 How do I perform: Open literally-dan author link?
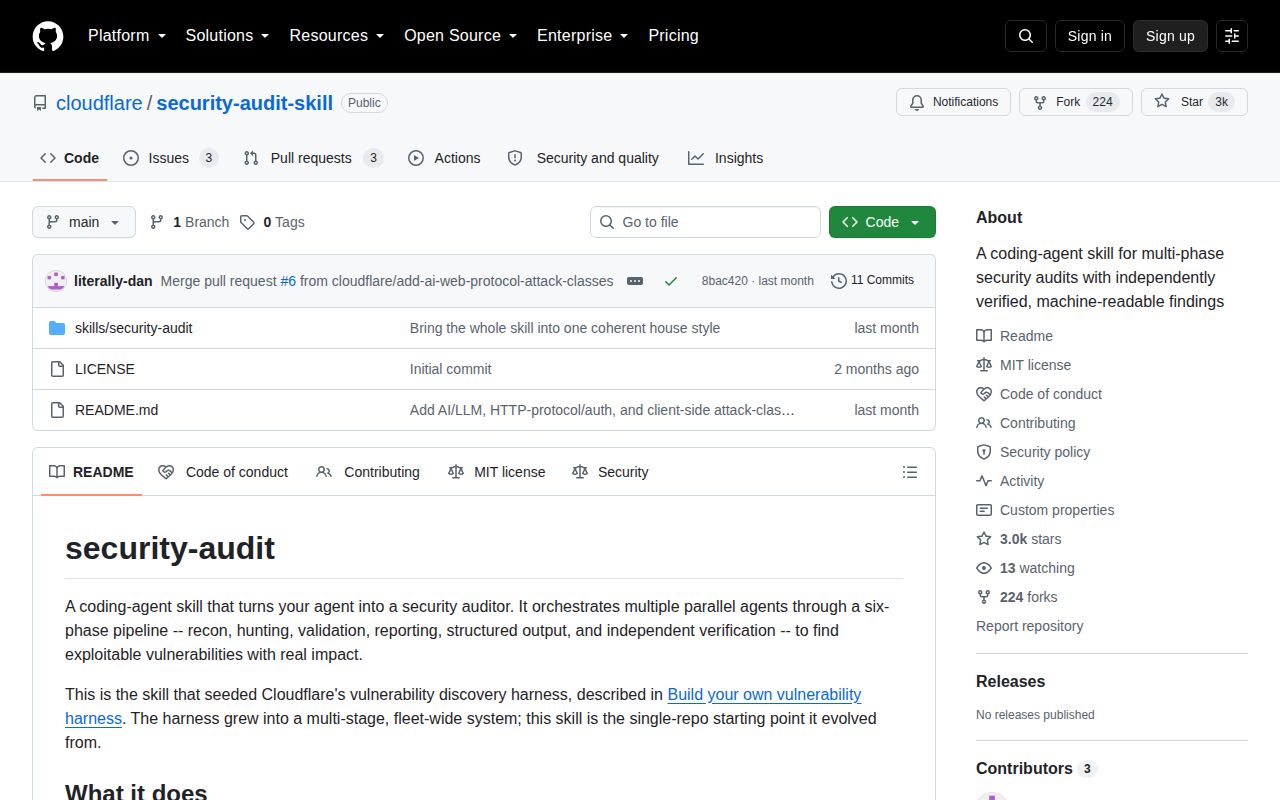(x=113, y=281)
